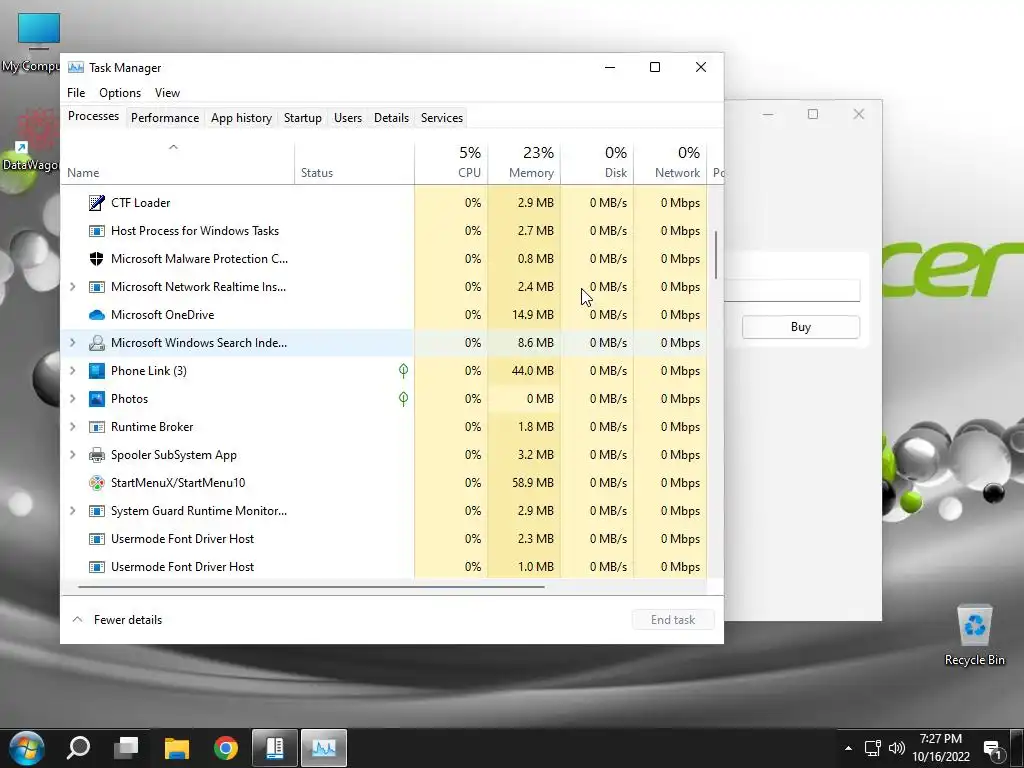The height and width of the screenshot is (768, 1024).
Task: Open the Options menu
Action: (120, 93)
